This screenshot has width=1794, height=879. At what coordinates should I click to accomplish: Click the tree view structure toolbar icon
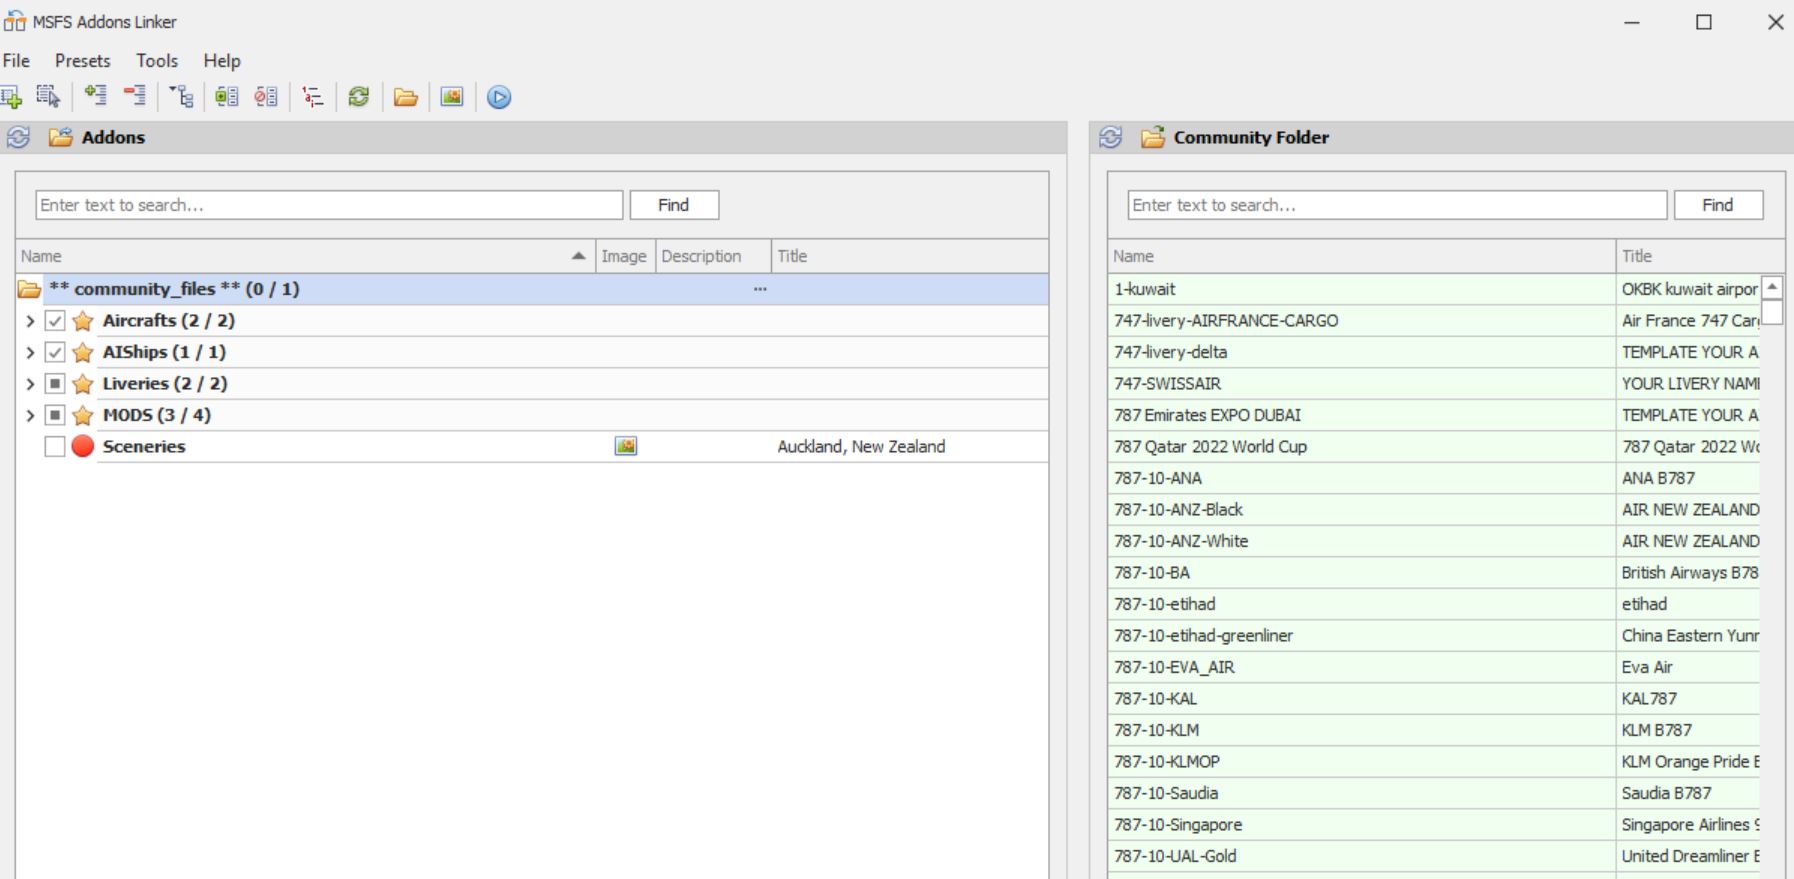point(181,96)
